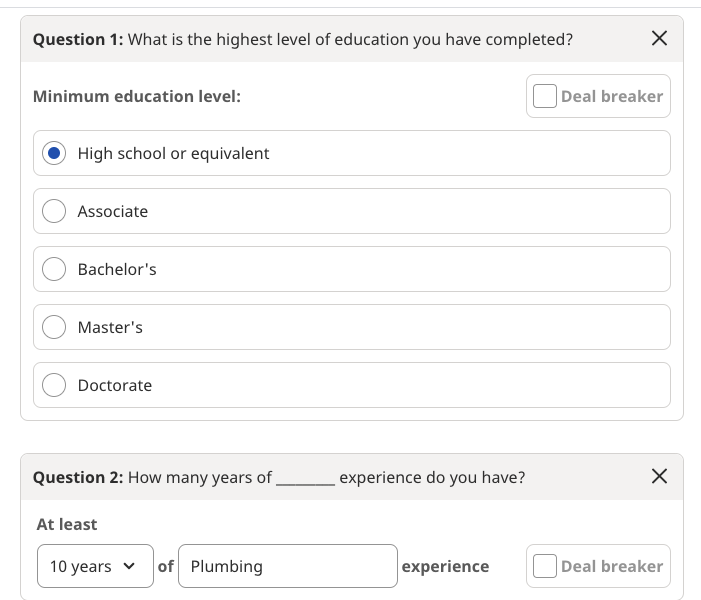Select the High school or equivalent radio button

point(56,153)
